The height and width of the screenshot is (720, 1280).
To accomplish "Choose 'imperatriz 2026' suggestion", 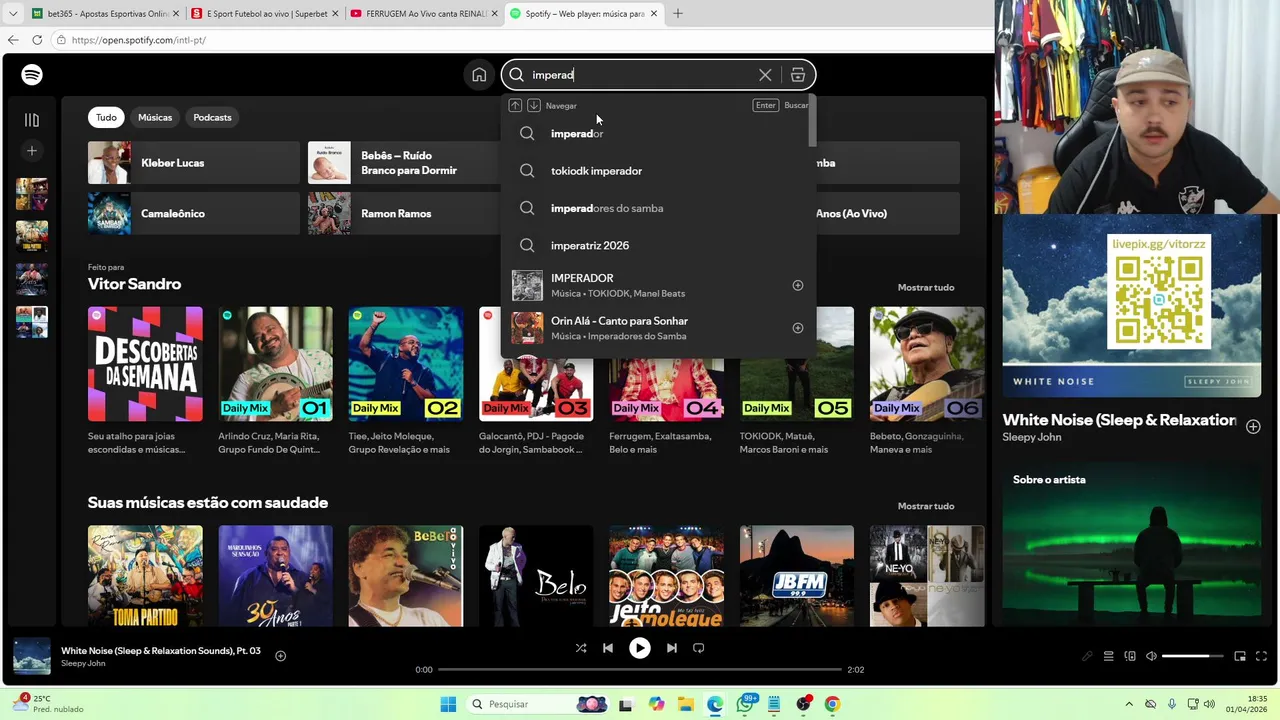I will 658,245.
